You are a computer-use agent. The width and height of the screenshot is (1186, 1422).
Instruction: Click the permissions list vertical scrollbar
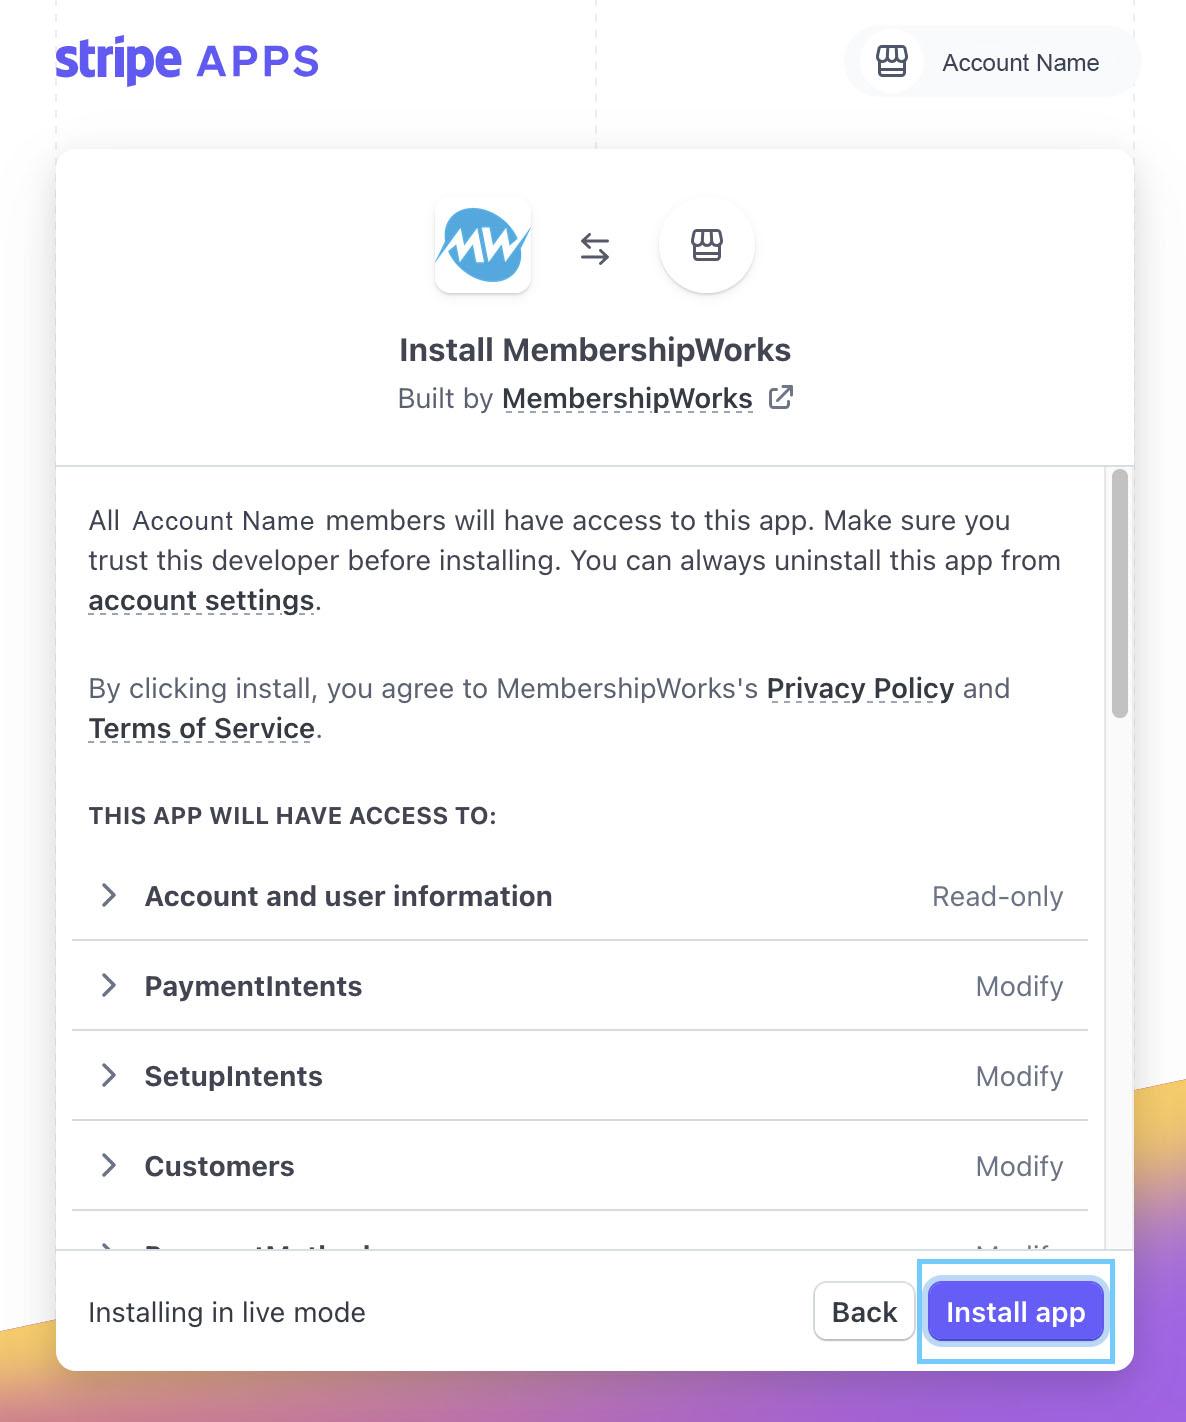coord(1120,594)
